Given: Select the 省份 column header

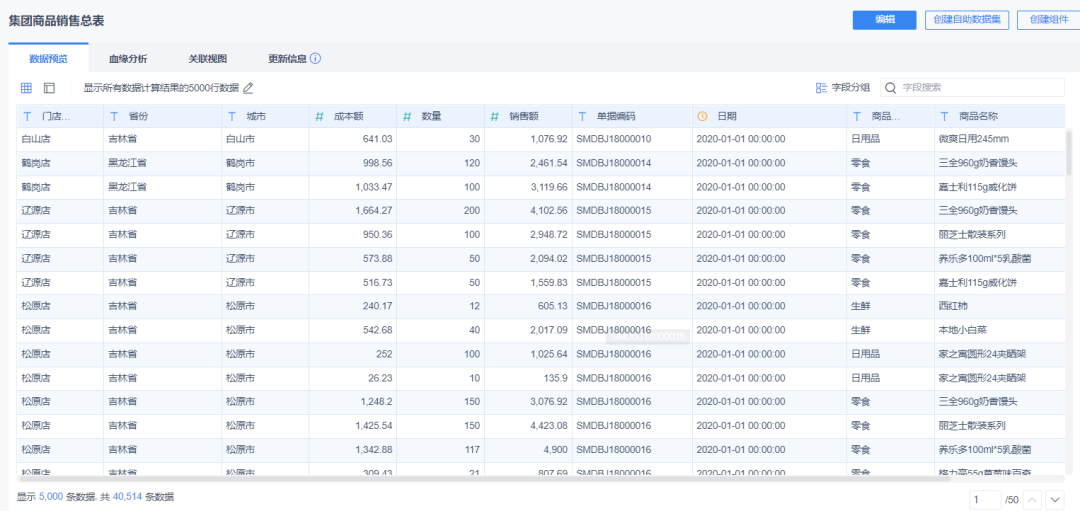Looking at the screenshot, I should (163, 116).
